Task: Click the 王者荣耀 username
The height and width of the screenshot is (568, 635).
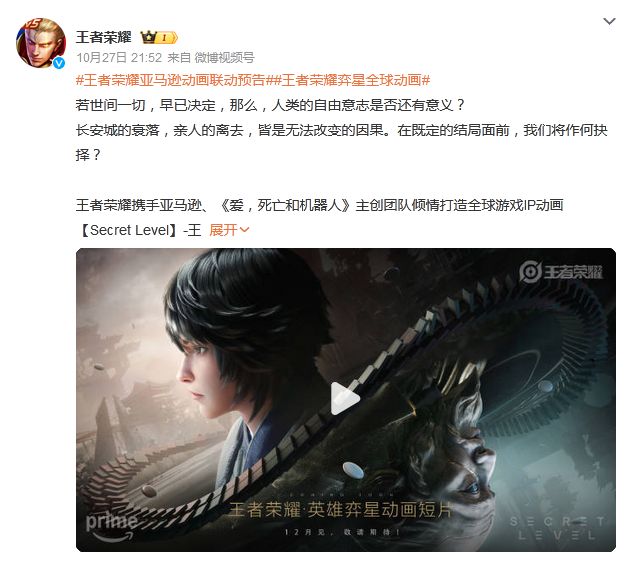Action: click(104, 37)
